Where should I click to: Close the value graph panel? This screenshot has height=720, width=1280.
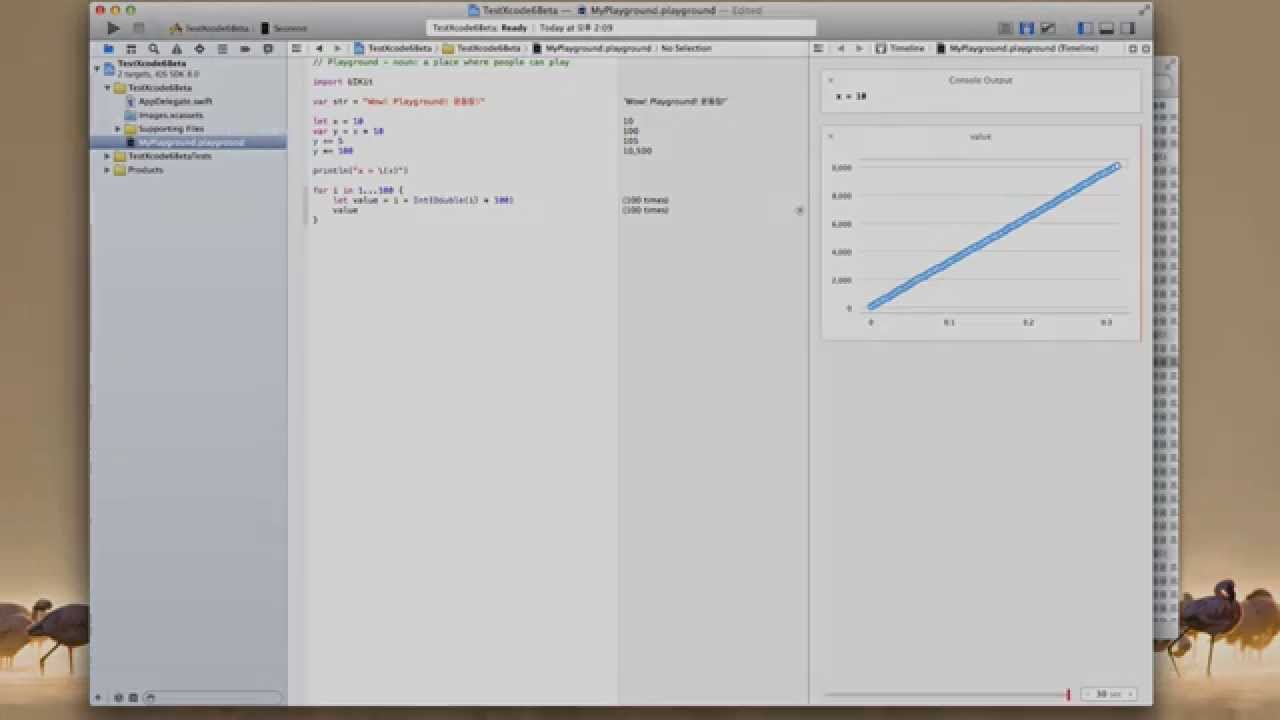[830, 136]
